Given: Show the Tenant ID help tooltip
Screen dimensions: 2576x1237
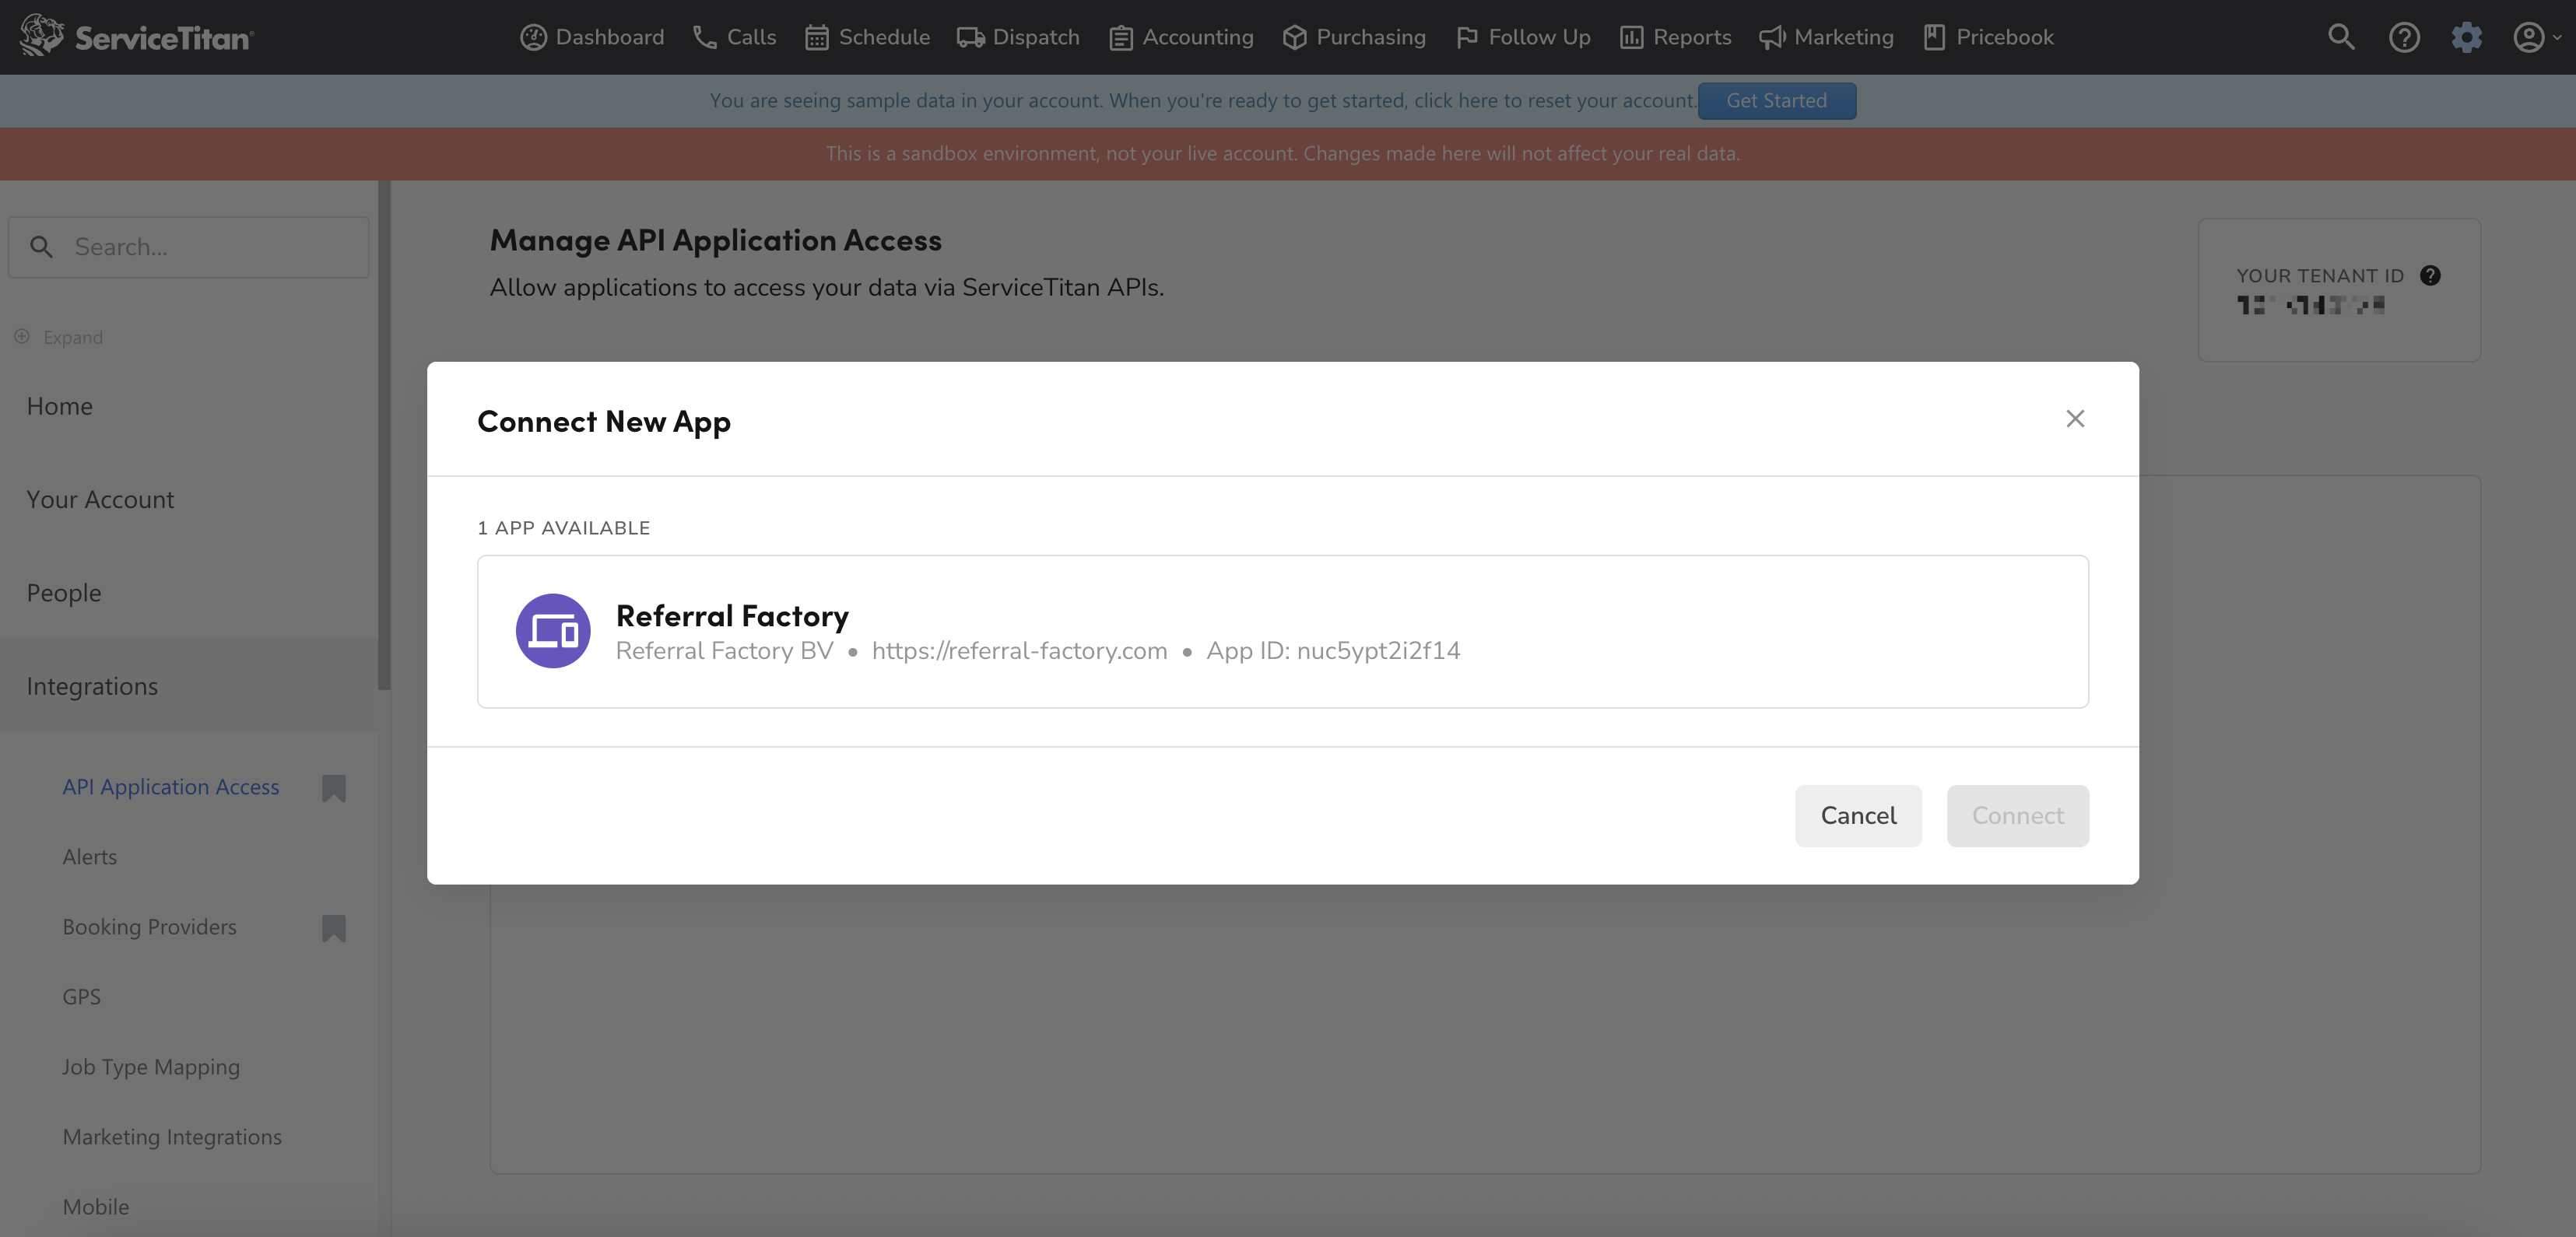Looking at the screenshot, I should [x=2431, y=276].
